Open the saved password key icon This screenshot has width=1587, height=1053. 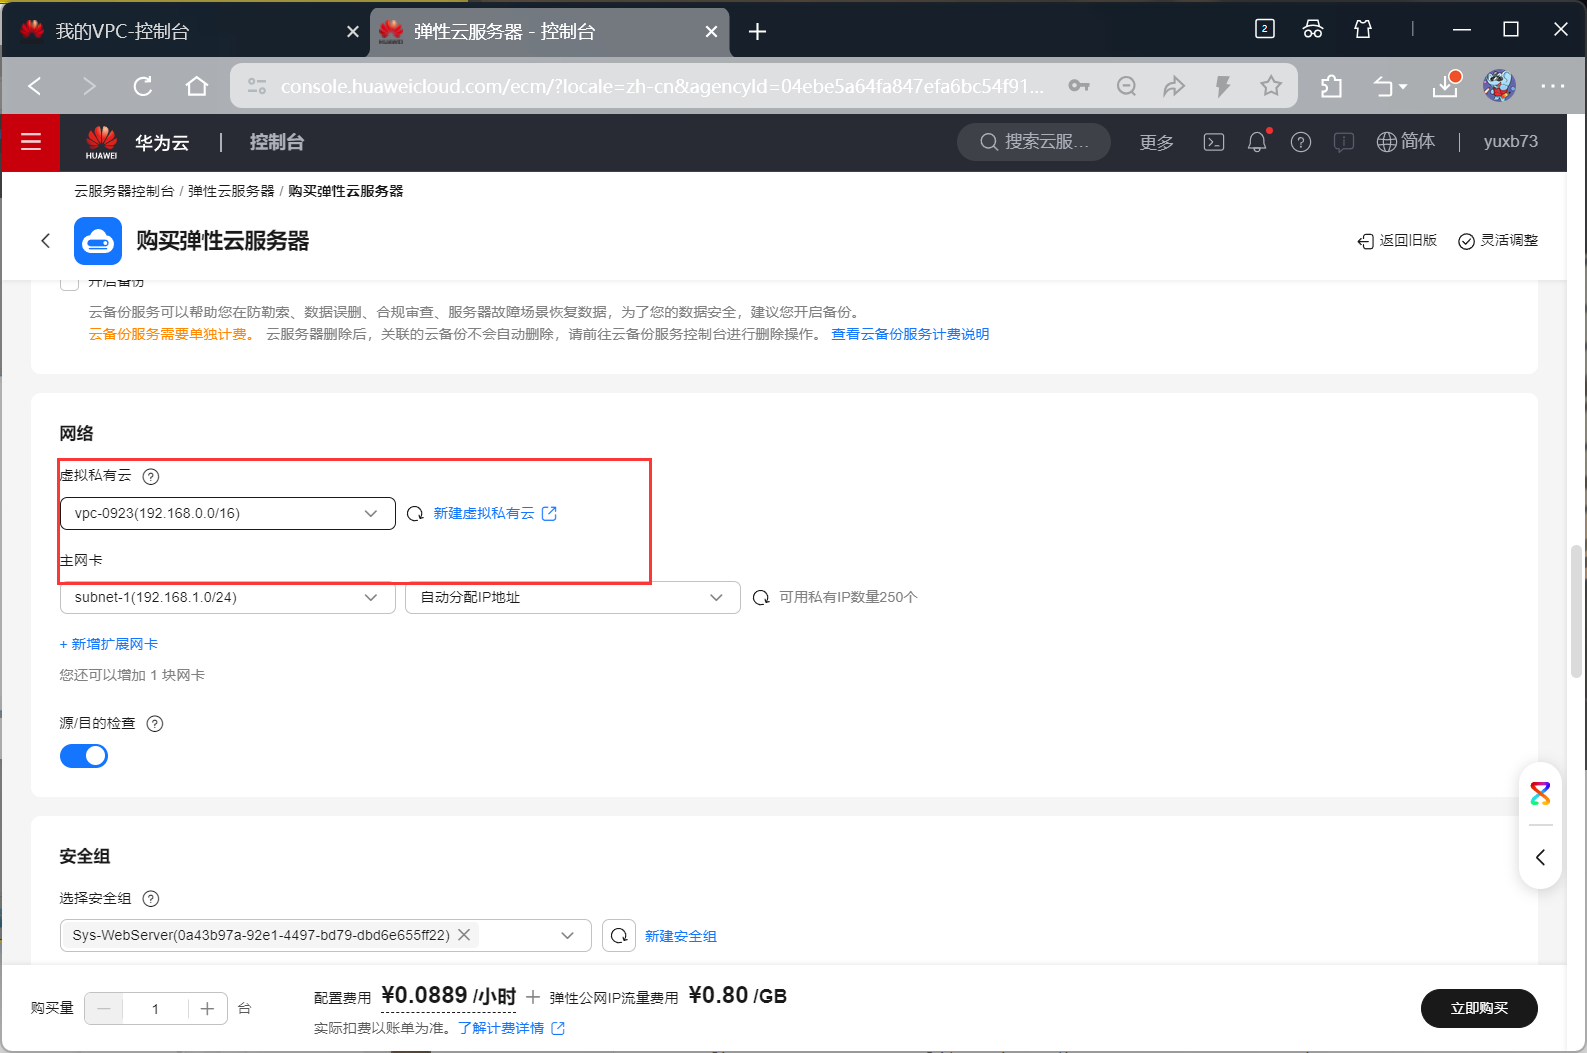coord(1079,86)
